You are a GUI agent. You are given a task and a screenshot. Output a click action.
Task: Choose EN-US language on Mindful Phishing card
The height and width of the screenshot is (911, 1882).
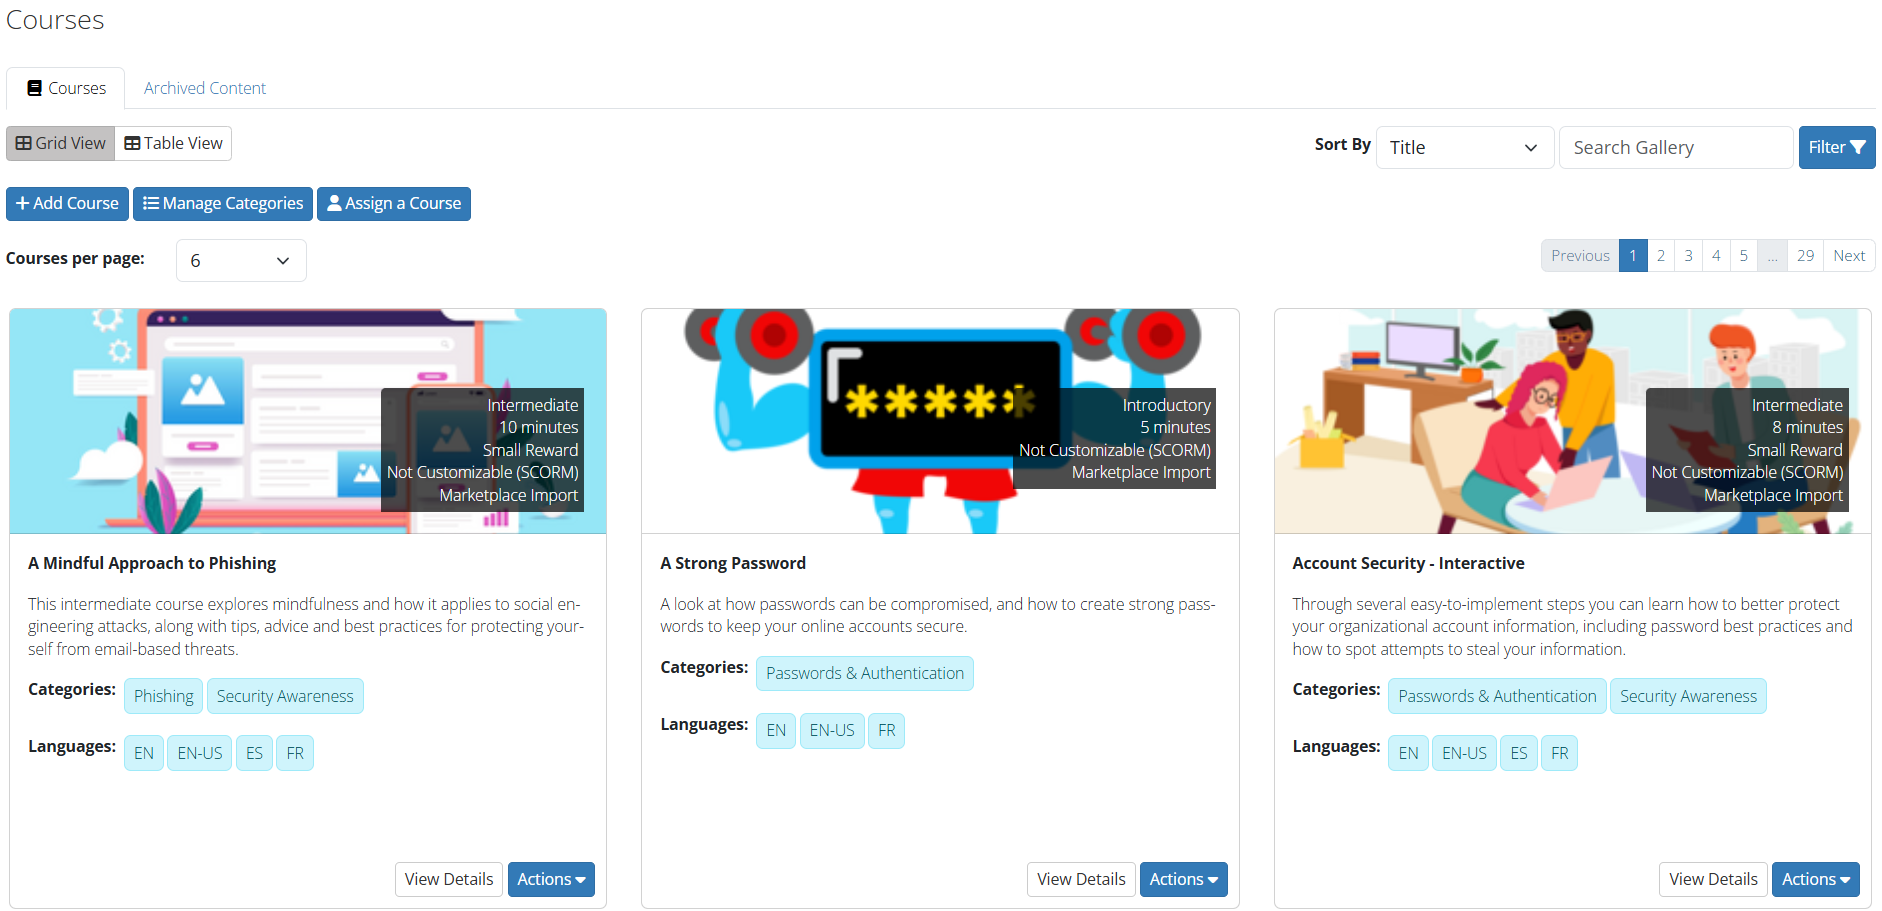click(x=200, y=753)
